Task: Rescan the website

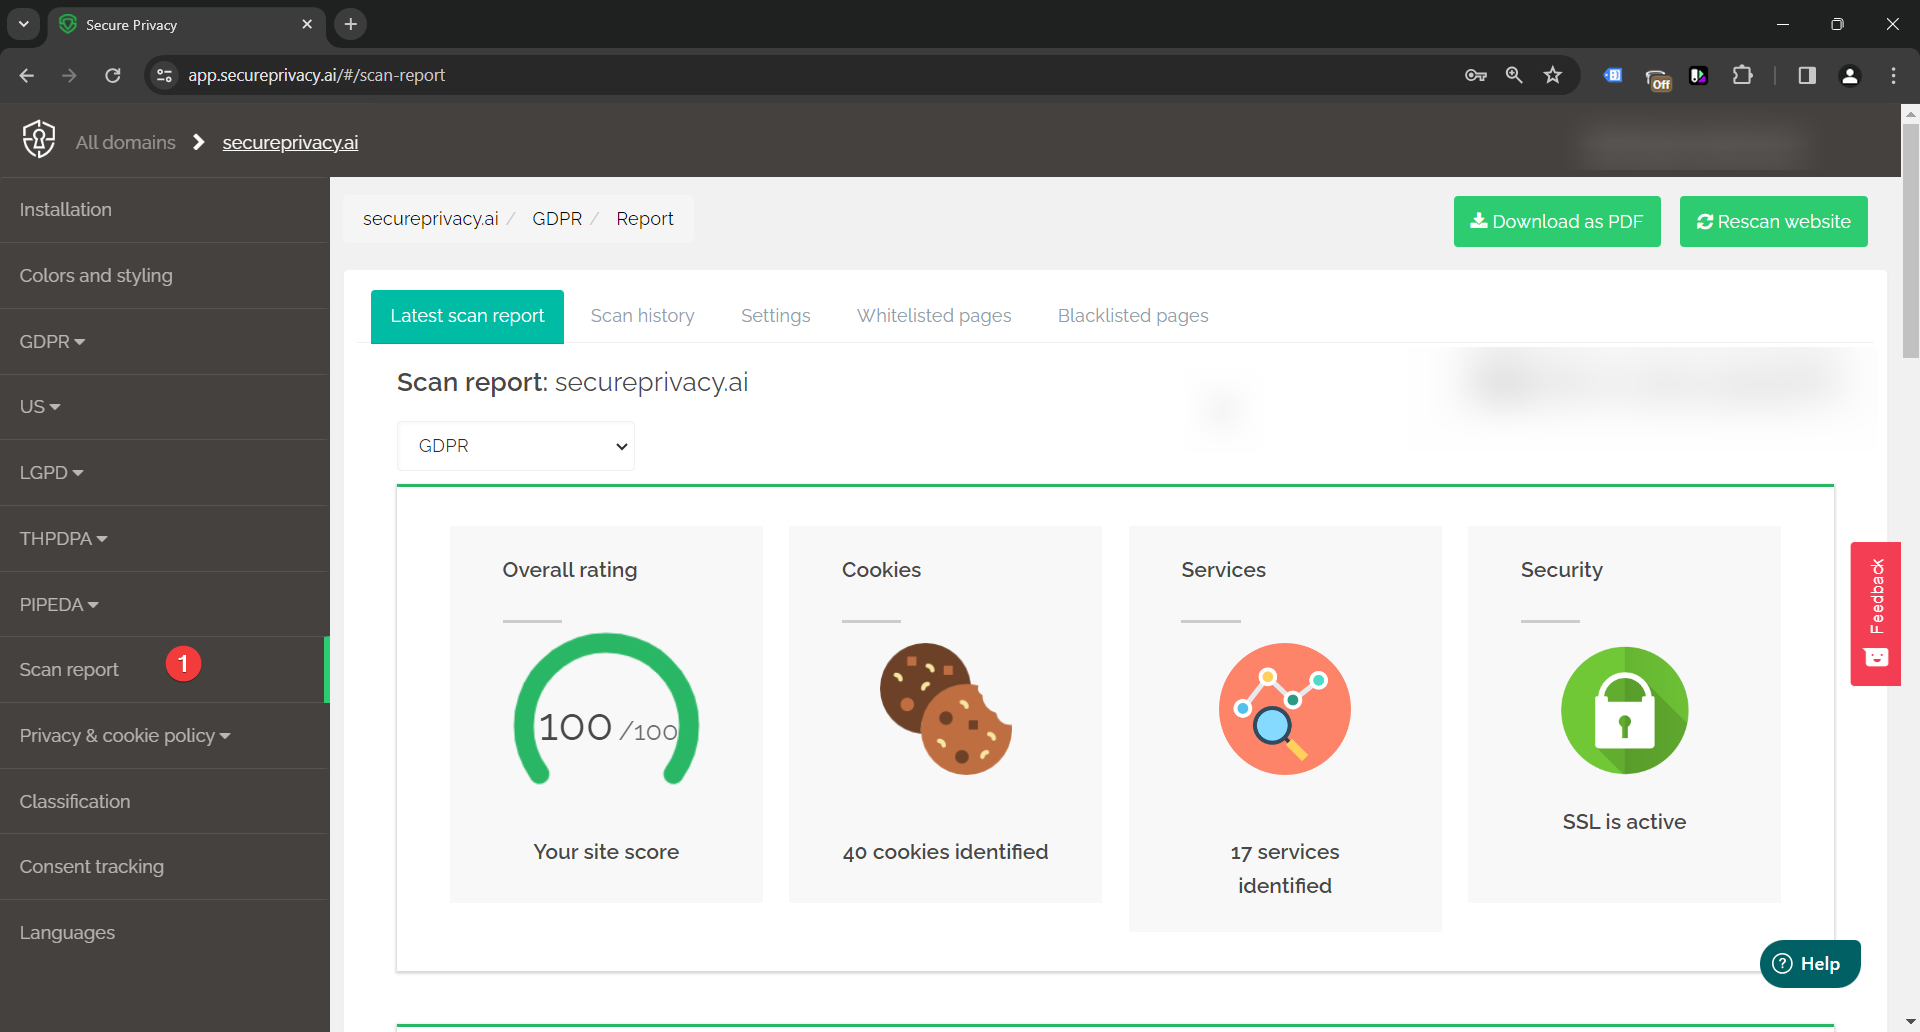Action: tap(1773, 221)
